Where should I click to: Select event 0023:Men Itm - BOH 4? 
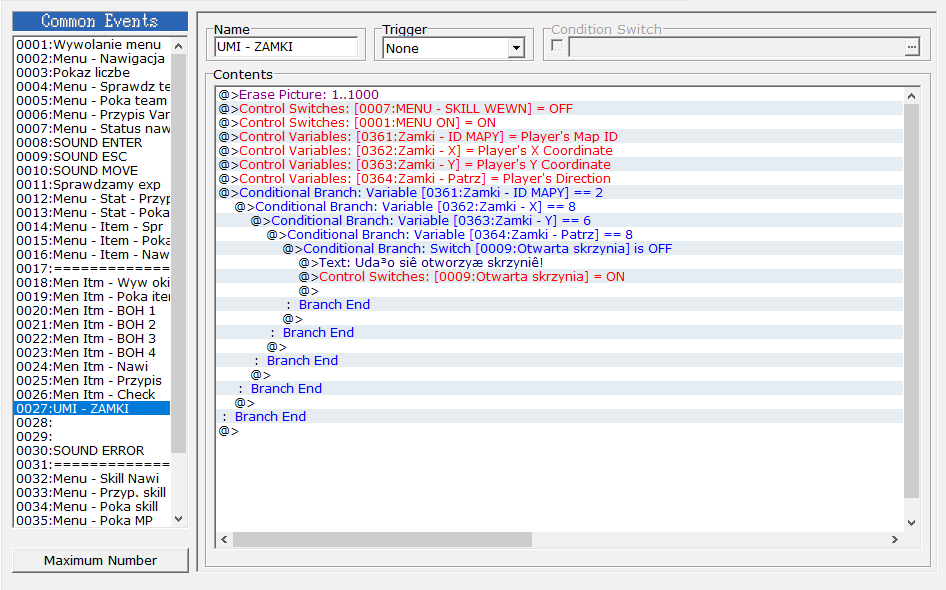click(92, 352)
